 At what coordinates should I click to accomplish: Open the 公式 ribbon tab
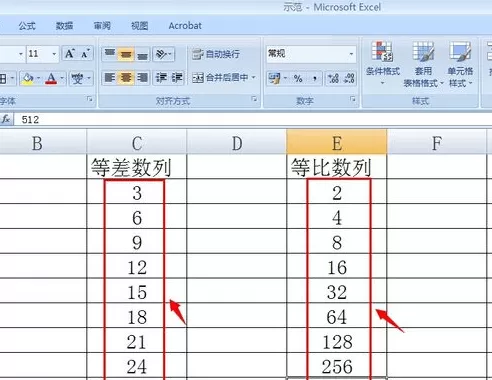pos(27,26)
